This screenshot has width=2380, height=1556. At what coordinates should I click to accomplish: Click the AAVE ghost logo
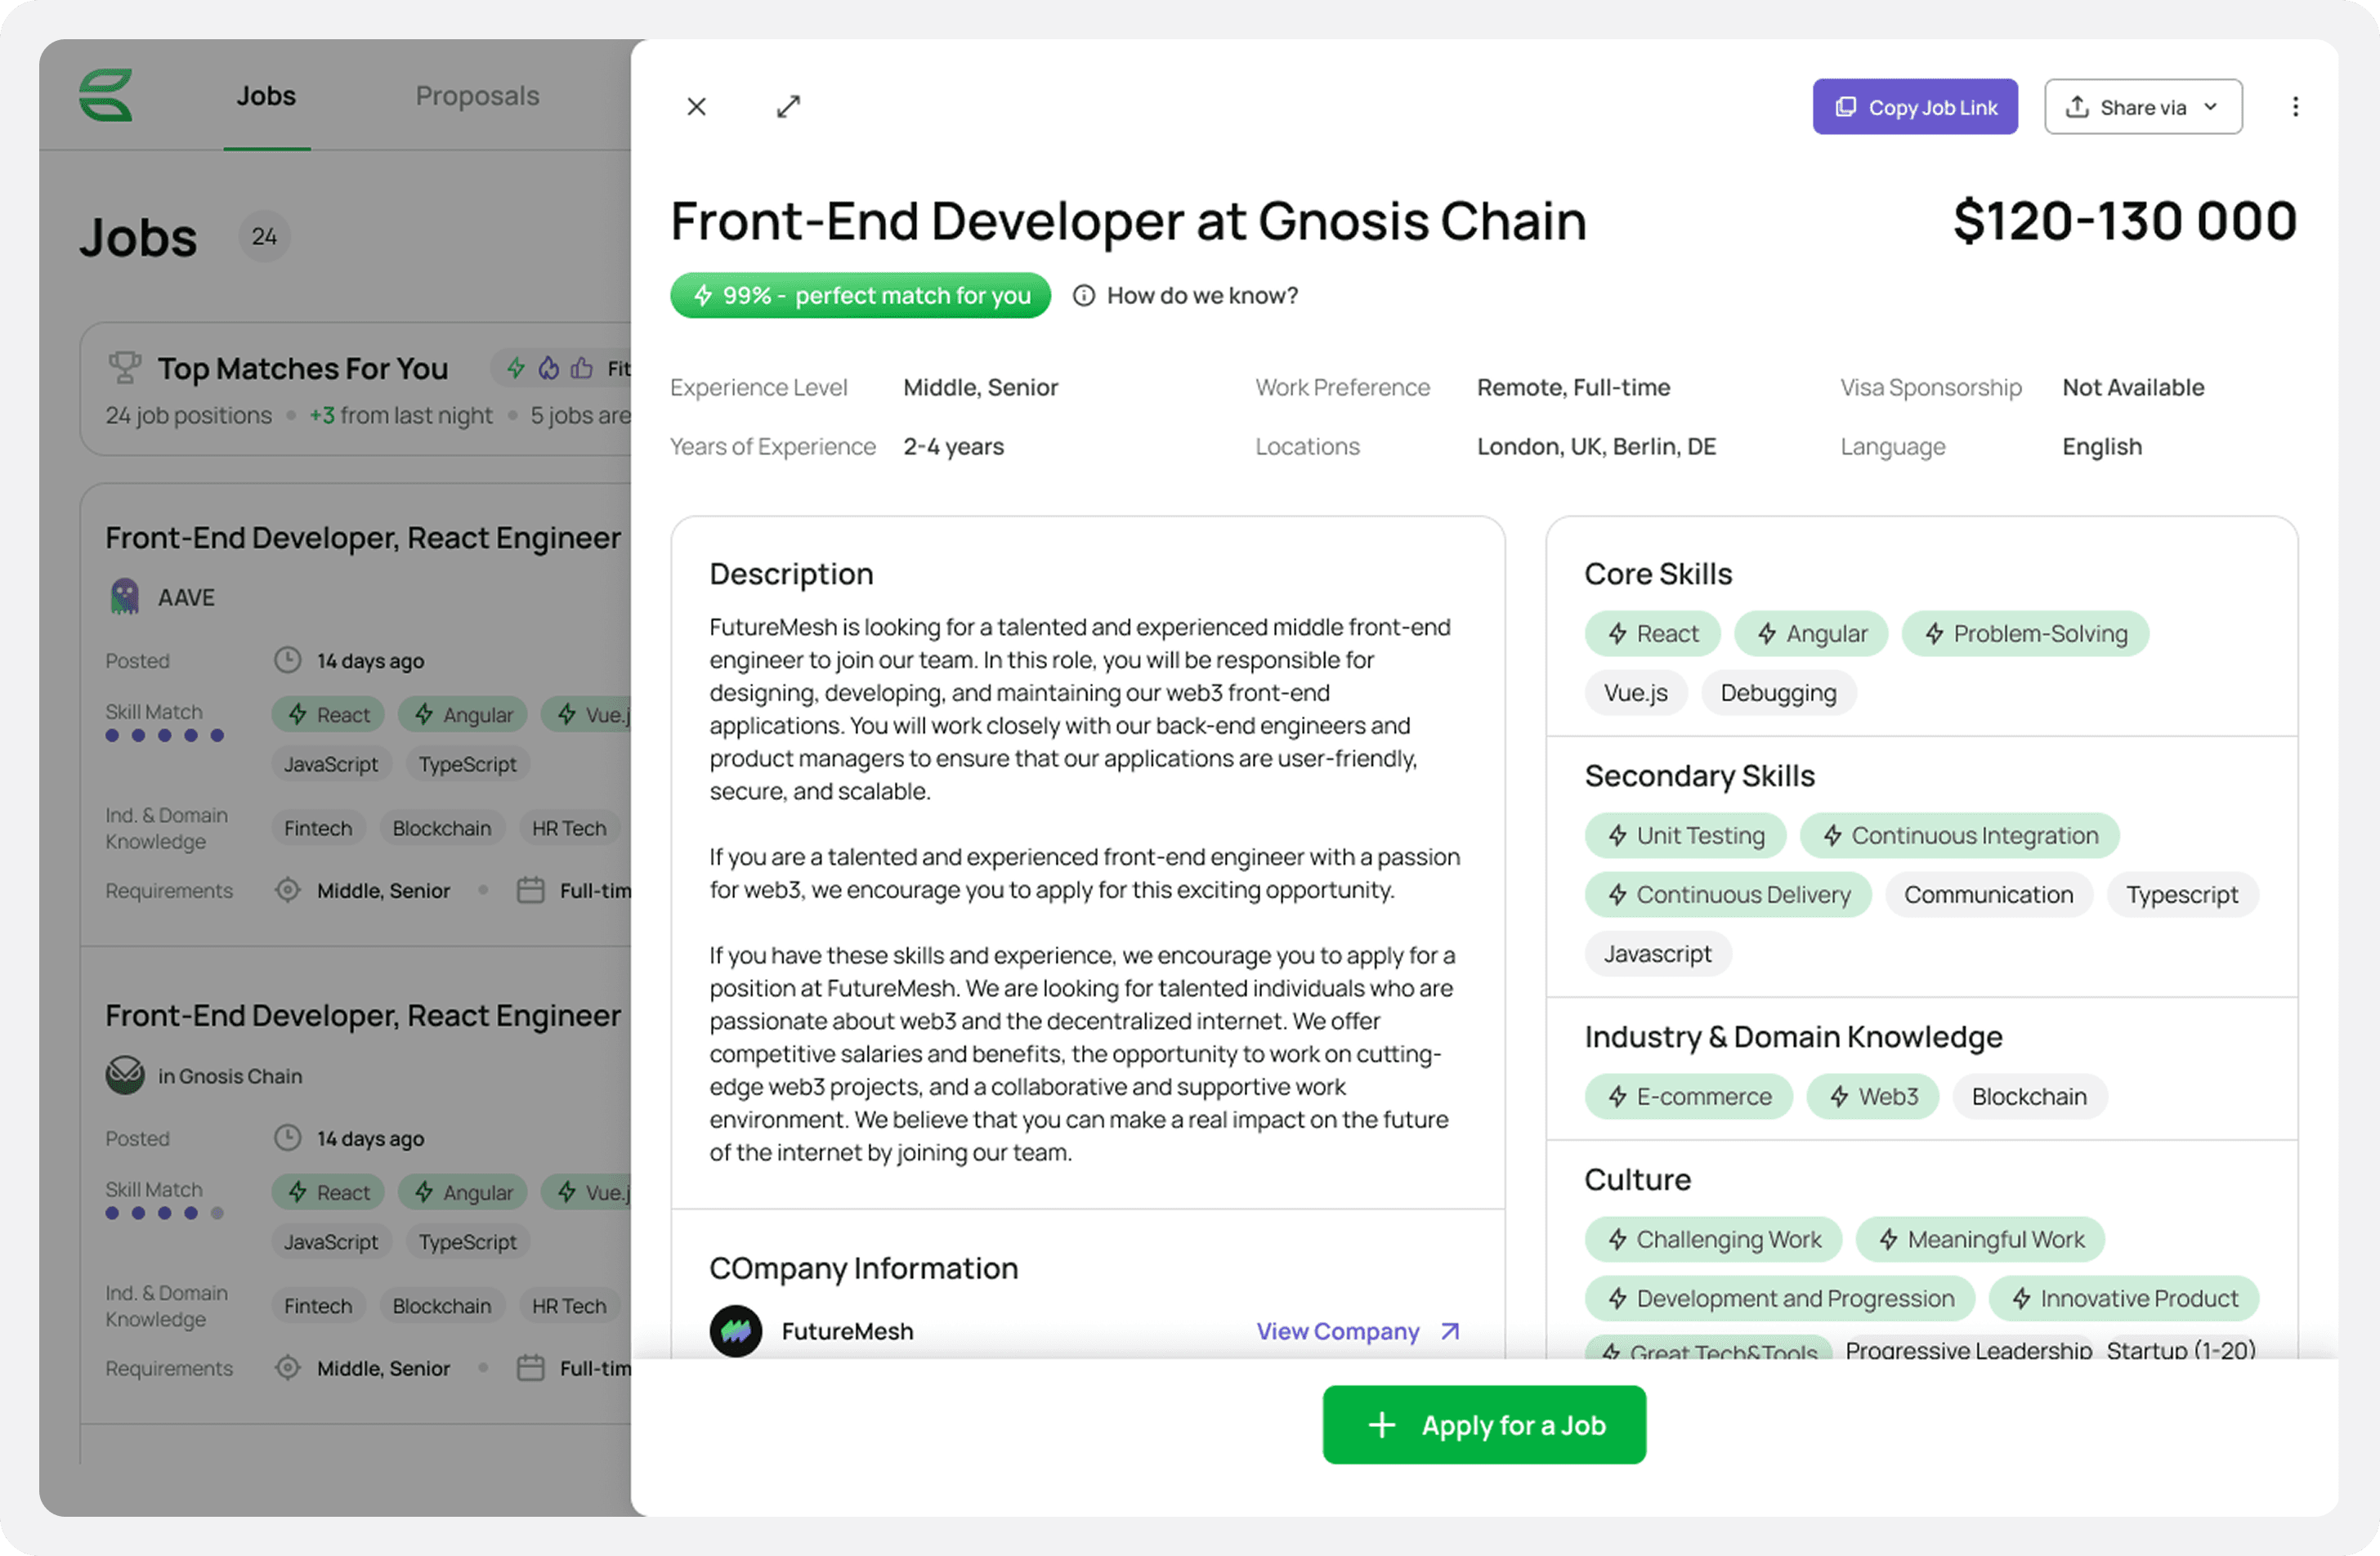pos(124,597)
